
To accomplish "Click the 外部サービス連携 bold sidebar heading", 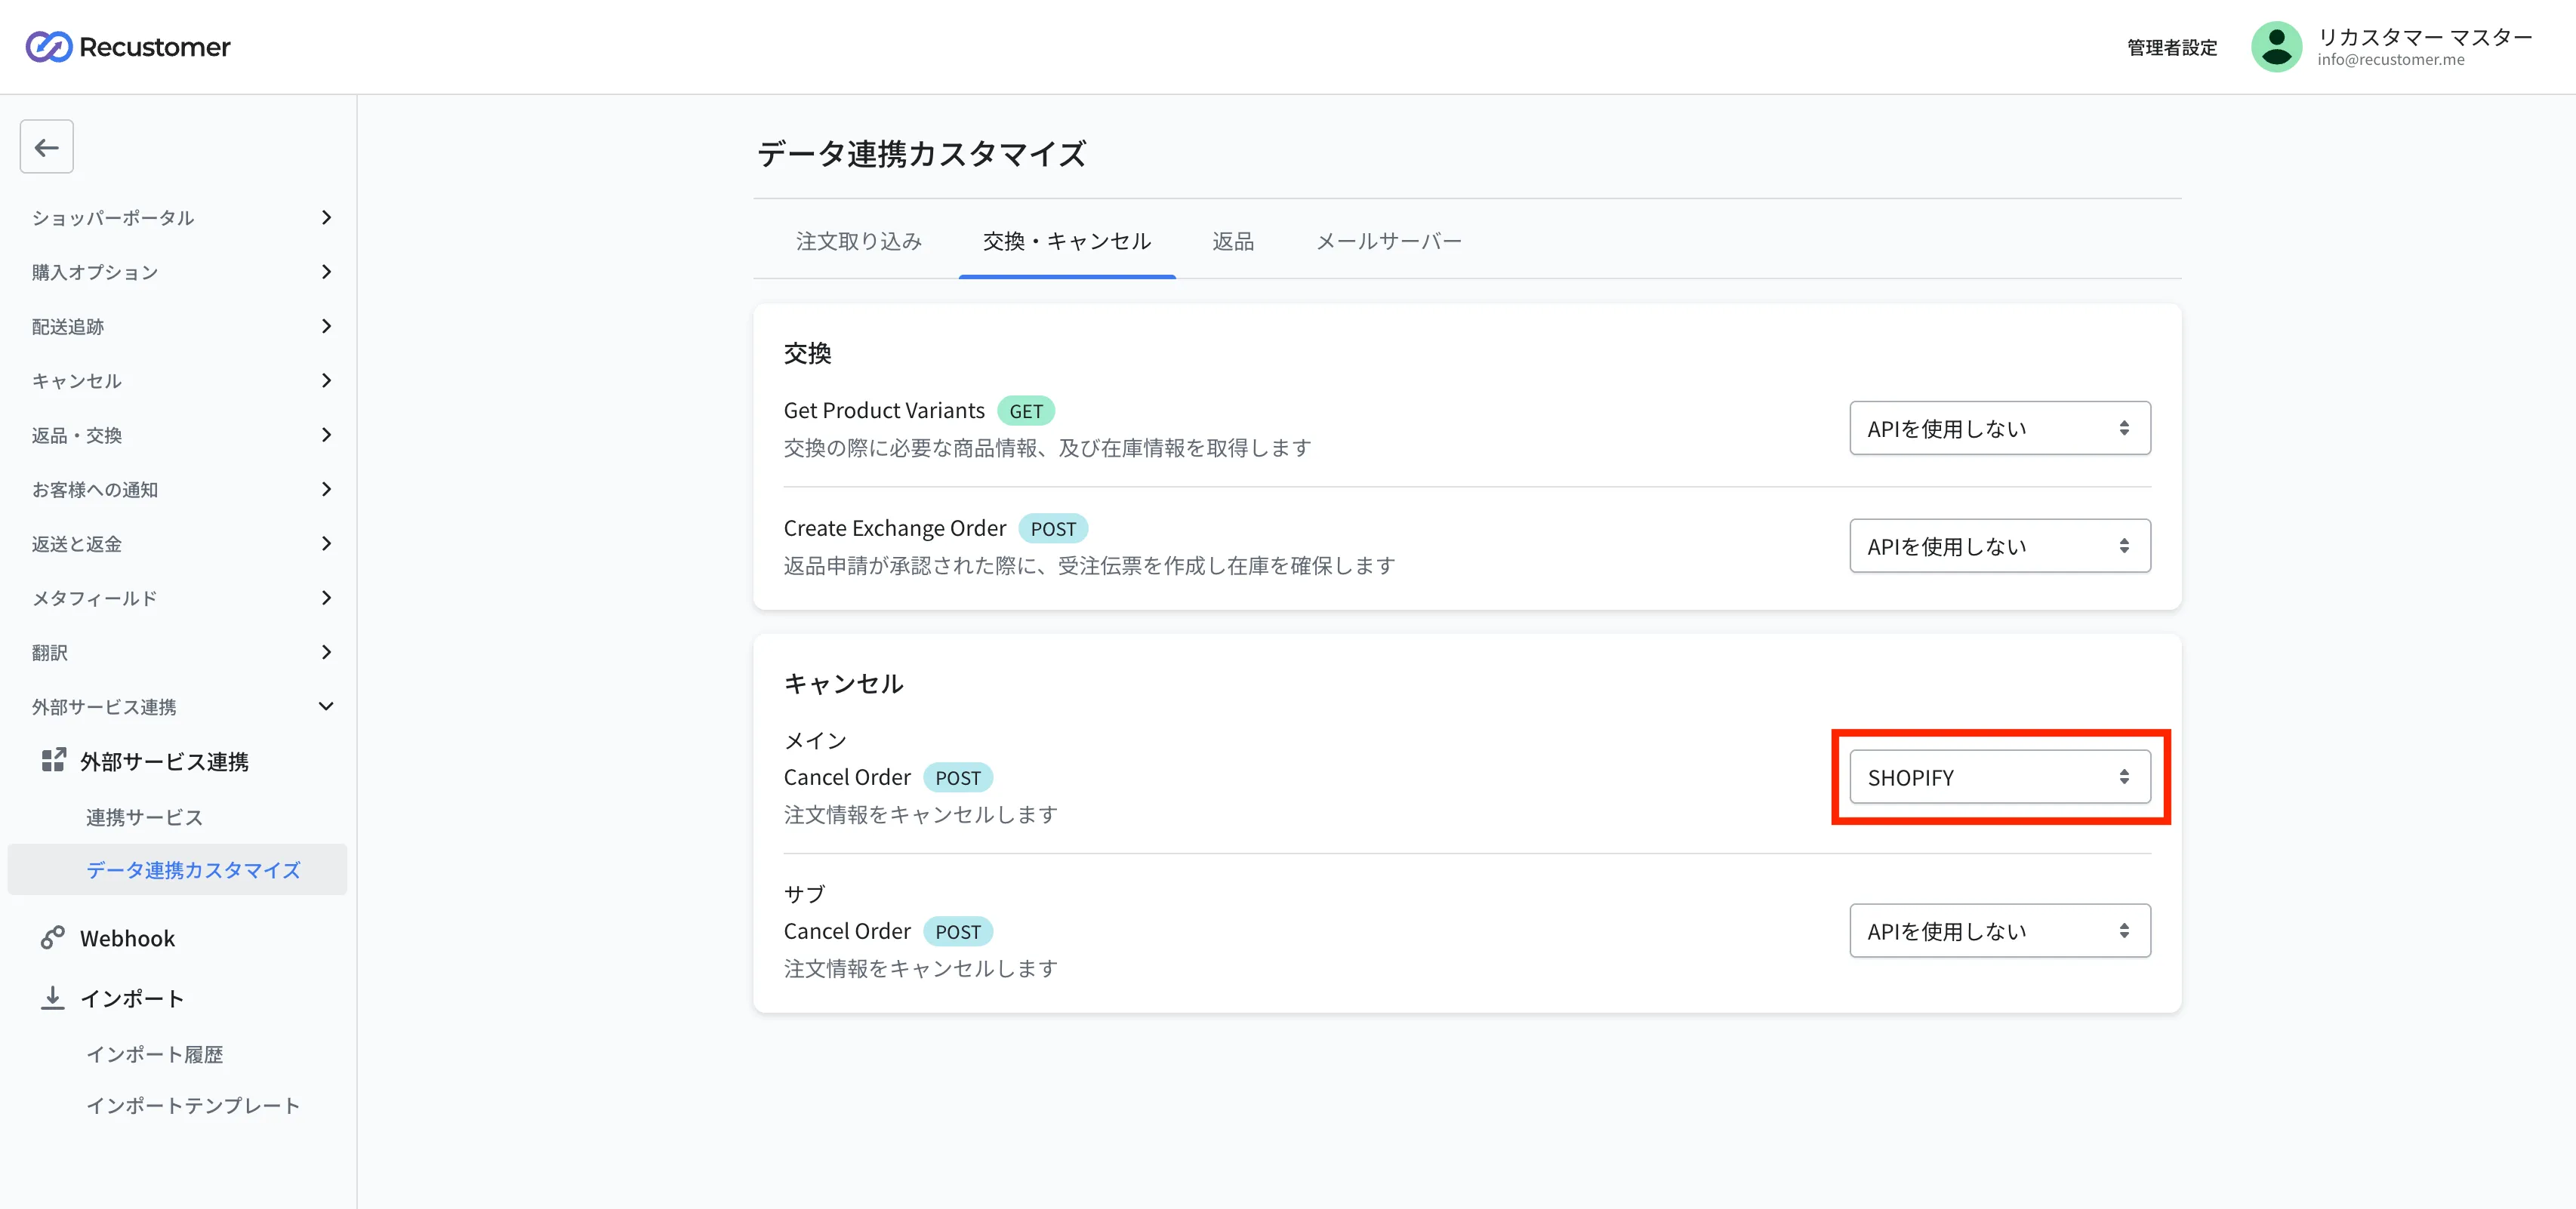I will point(164,762).
